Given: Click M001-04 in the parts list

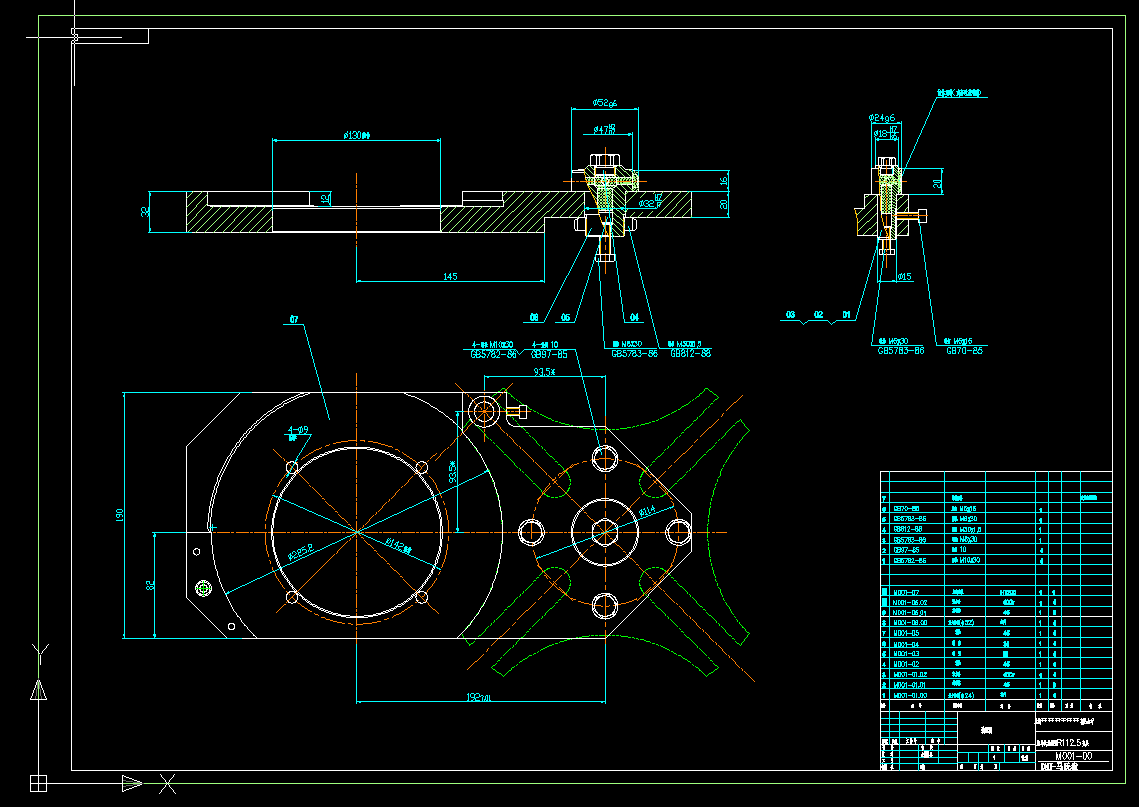Looking at the screenshot, I should pos(906,644).
